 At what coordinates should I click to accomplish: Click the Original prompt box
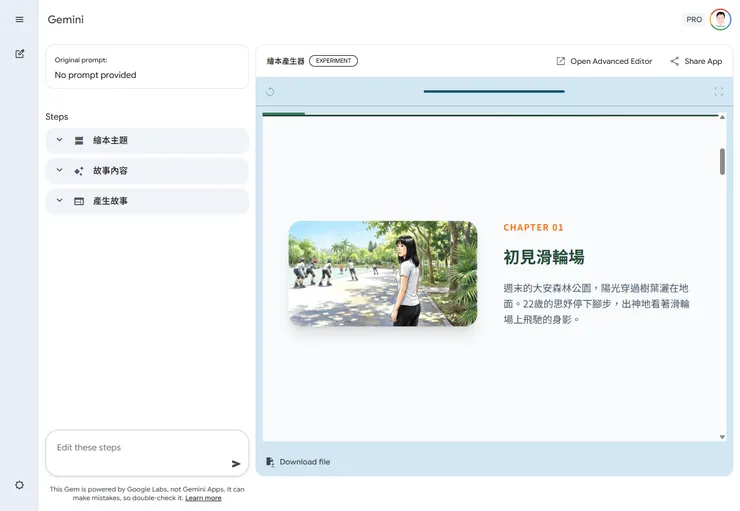(x=147, y=67)
